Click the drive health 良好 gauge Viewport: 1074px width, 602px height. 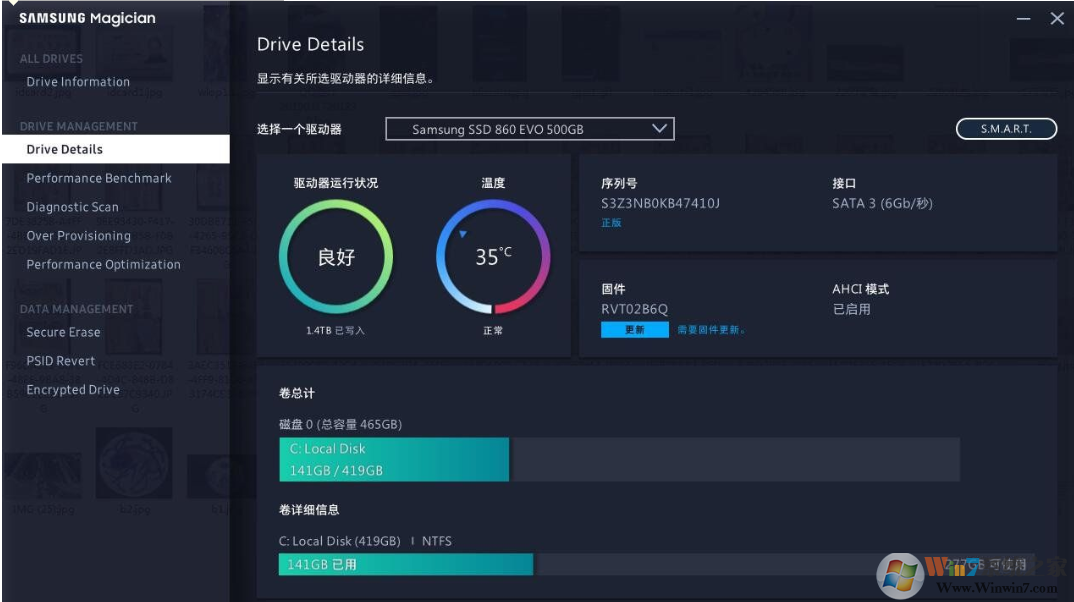(336, 257)
